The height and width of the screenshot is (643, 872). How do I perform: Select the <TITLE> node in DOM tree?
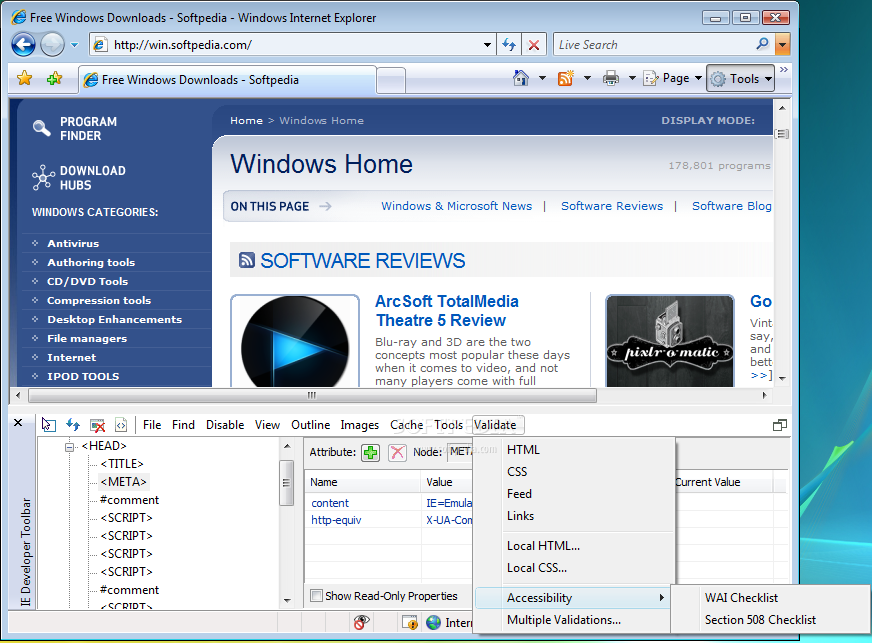click(122, 464)
